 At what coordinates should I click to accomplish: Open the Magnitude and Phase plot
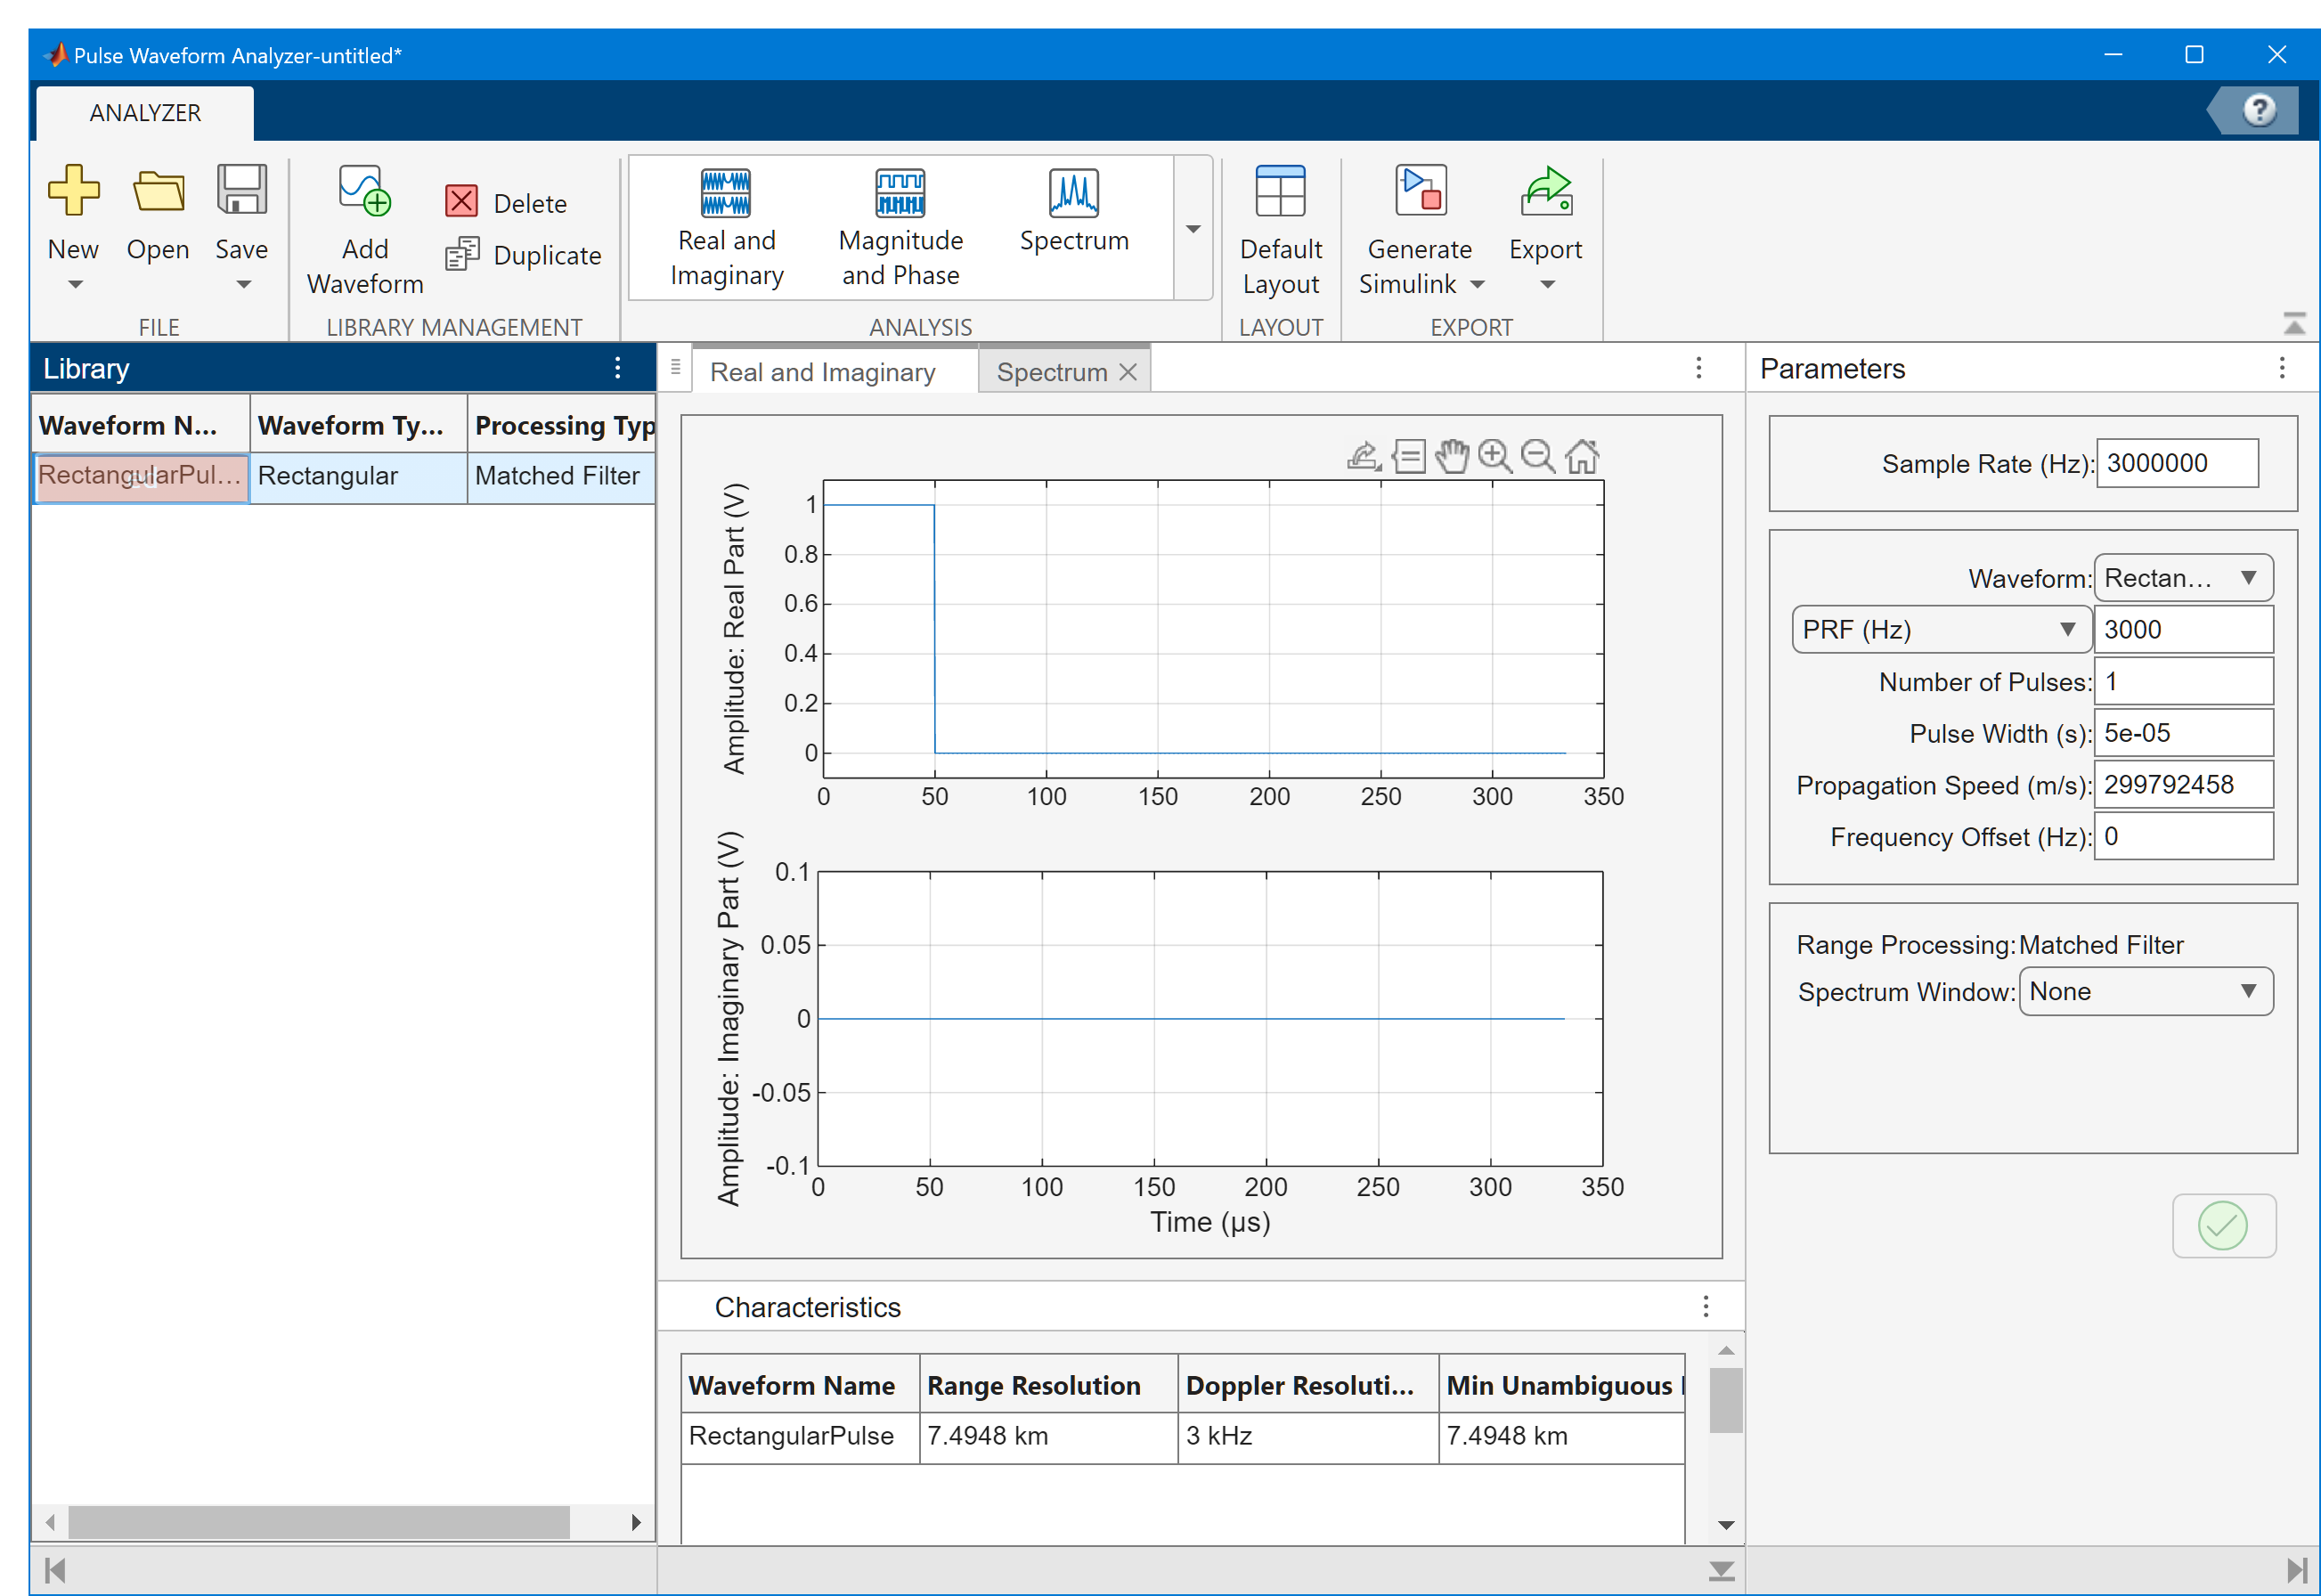pyautogui.click(x=899, y=228)
